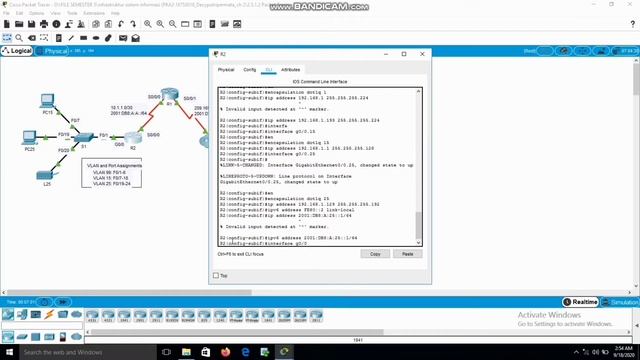Choose the Connections lightning category

49,314
